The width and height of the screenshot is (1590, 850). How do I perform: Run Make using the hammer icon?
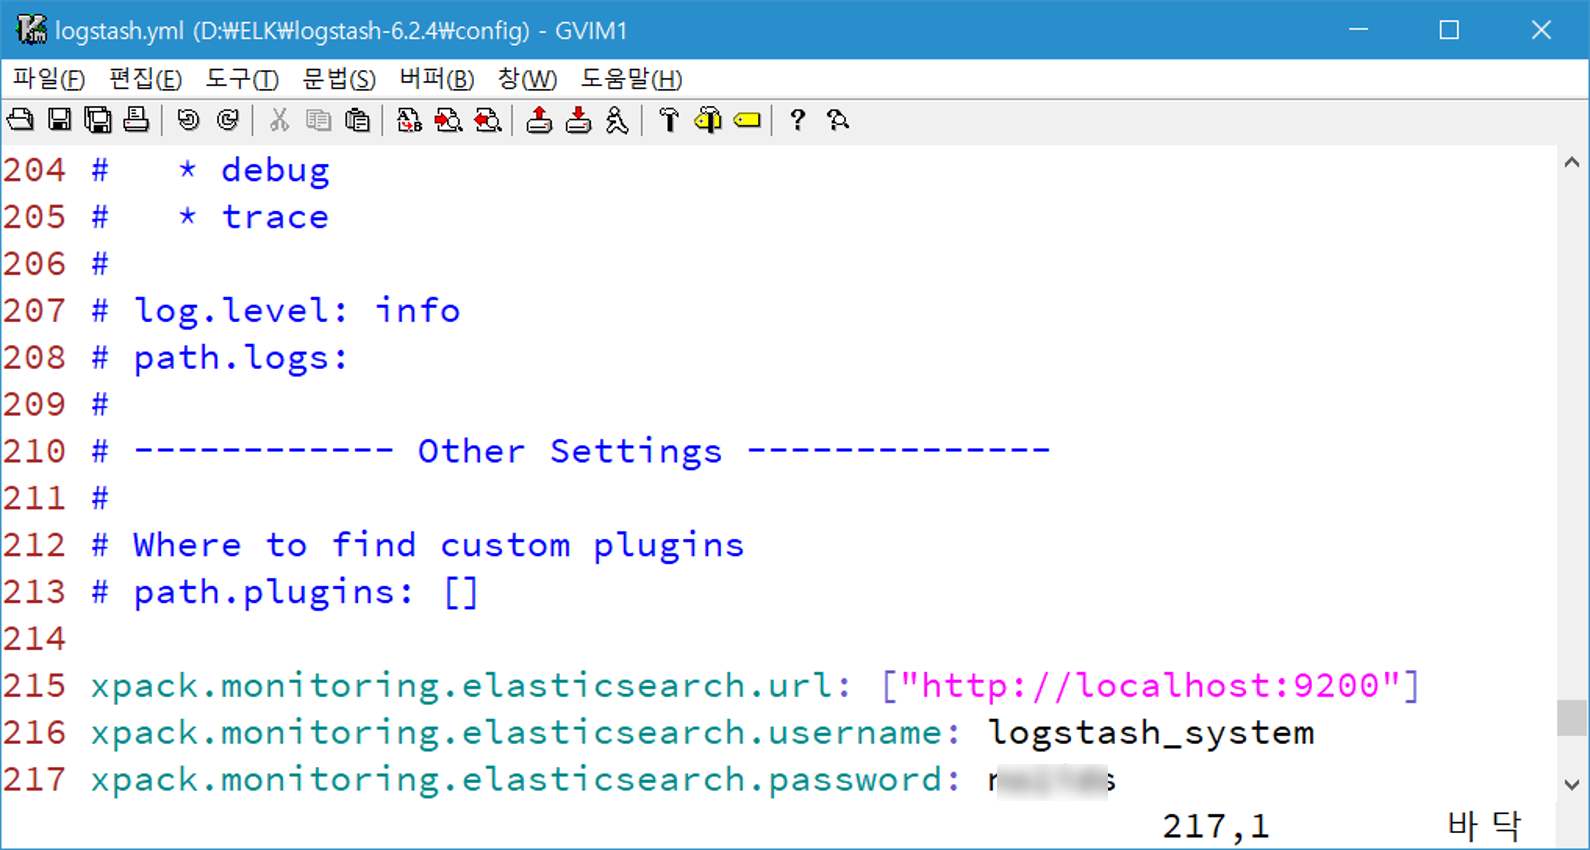point(669,120)
